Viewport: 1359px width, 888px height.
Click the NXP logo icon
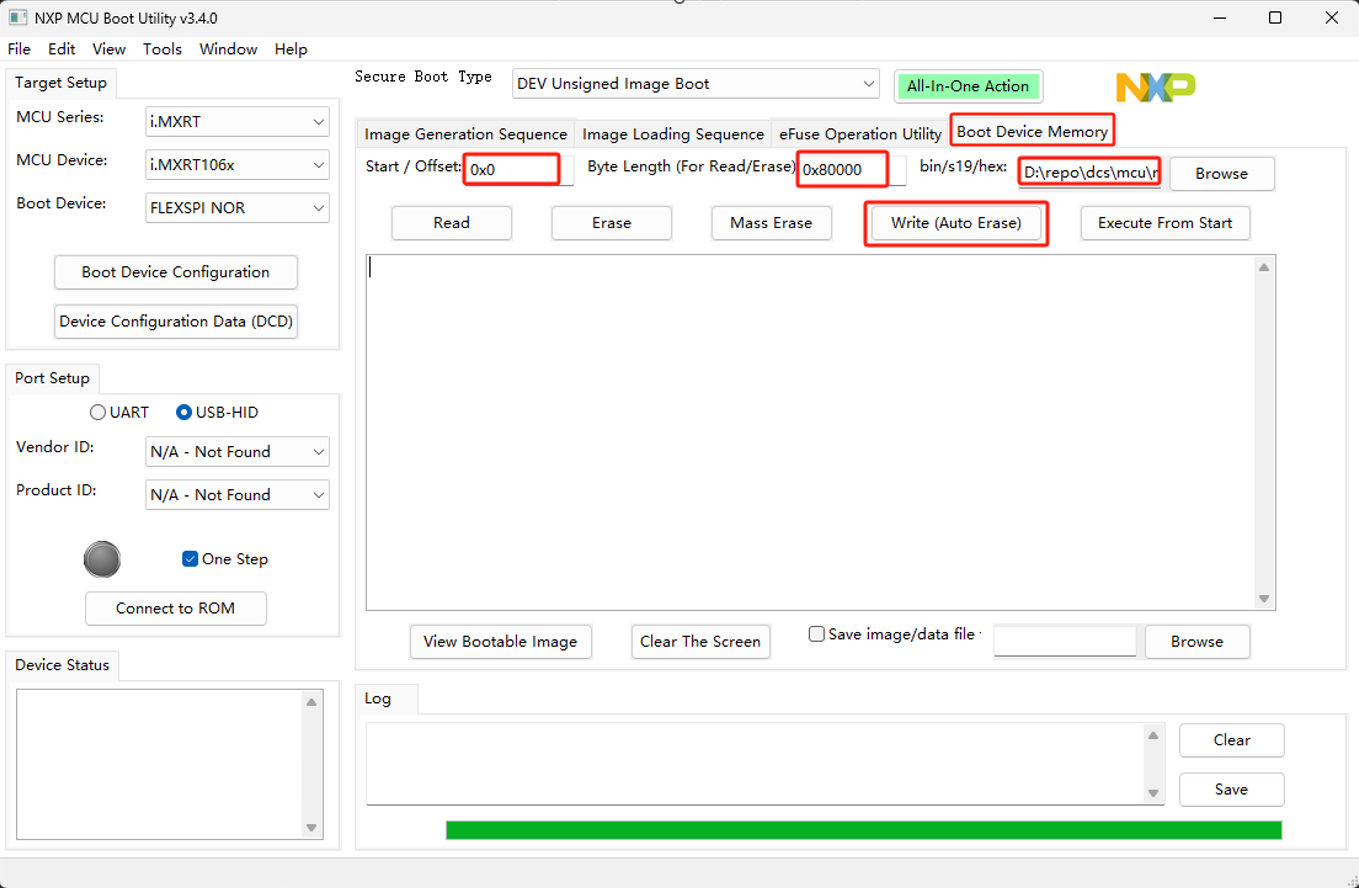tap(1155, 87)
